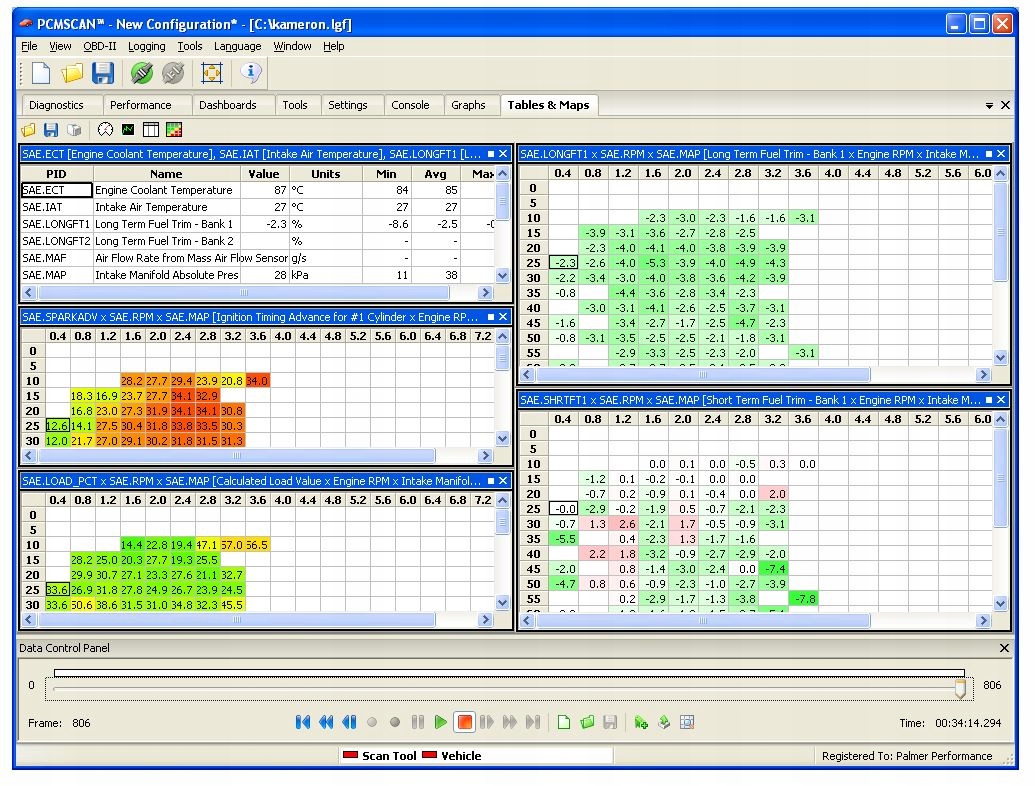Open the About info bubble icon
1036x786 pixels.
(251, 73)
